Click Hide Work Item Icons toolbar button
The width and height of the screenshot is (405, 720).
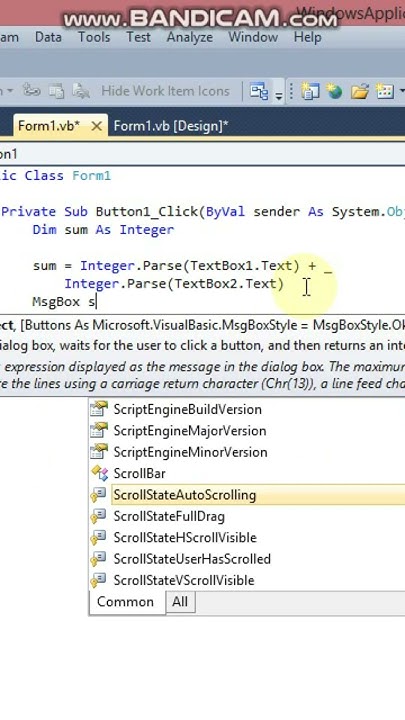point(165,91)
